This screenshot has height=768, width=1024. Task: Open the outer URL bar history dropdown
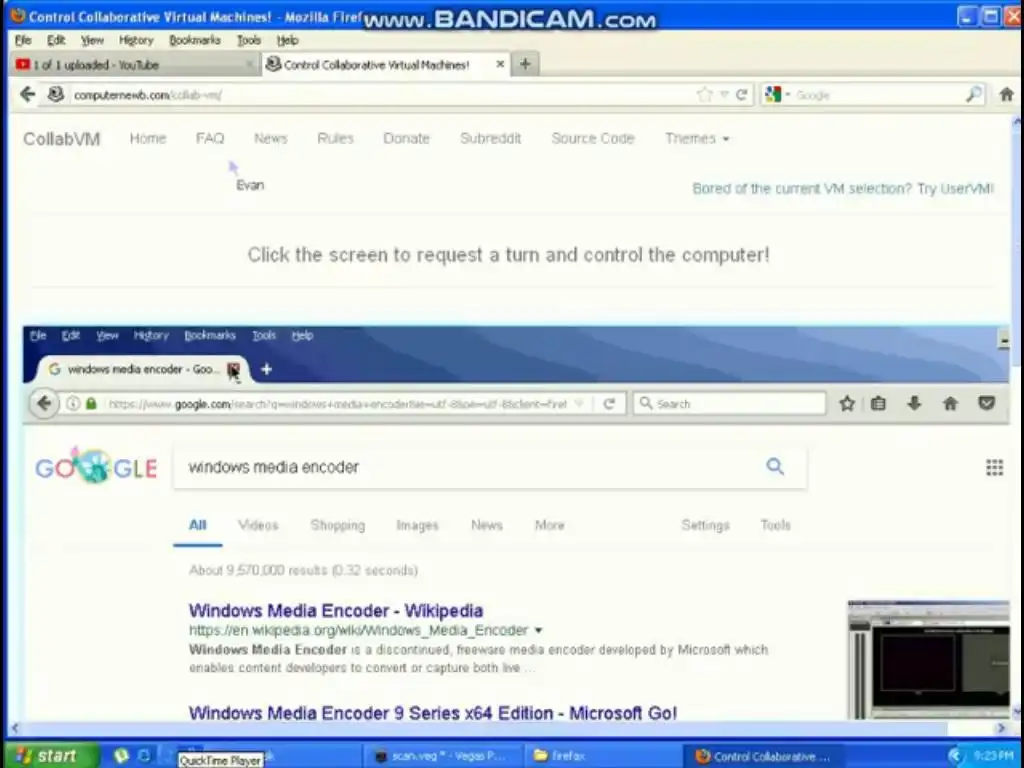(724, 95)
